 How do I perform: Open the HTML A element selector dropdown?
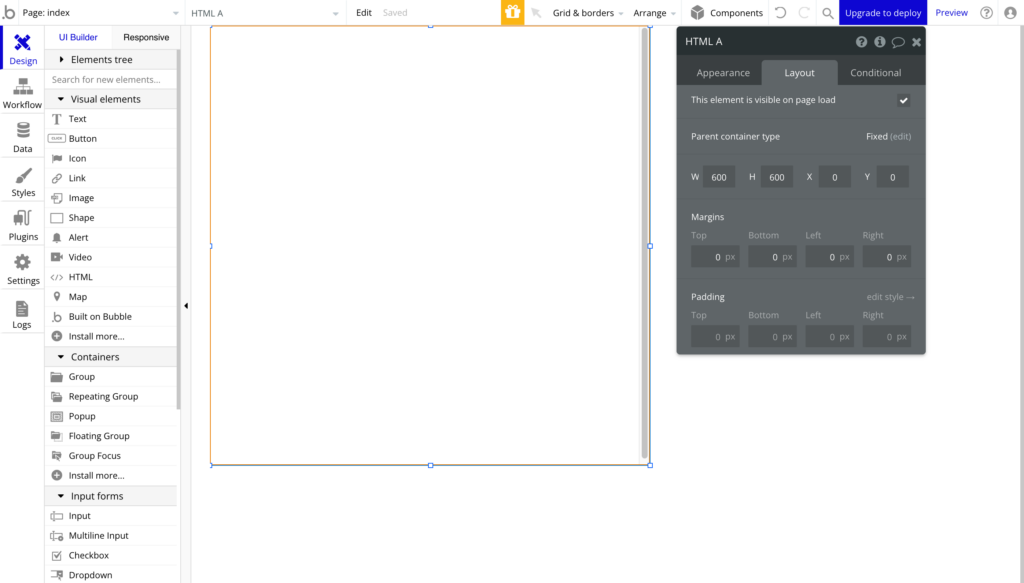tap(264, 13)
